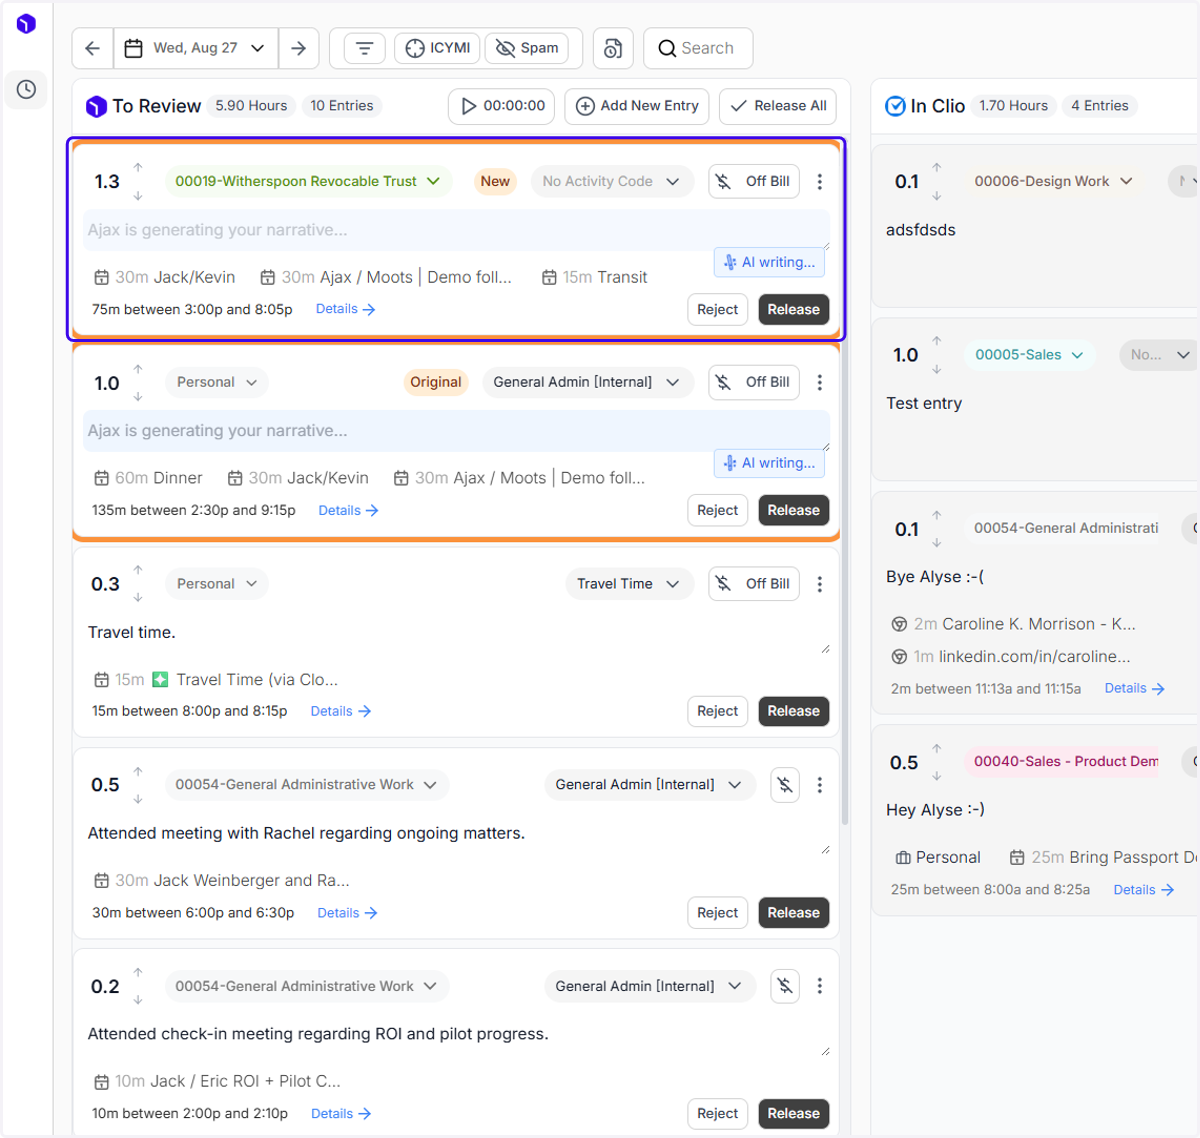Start the 00:00:00 timer

pyautogui.click(x=502, y=106)
